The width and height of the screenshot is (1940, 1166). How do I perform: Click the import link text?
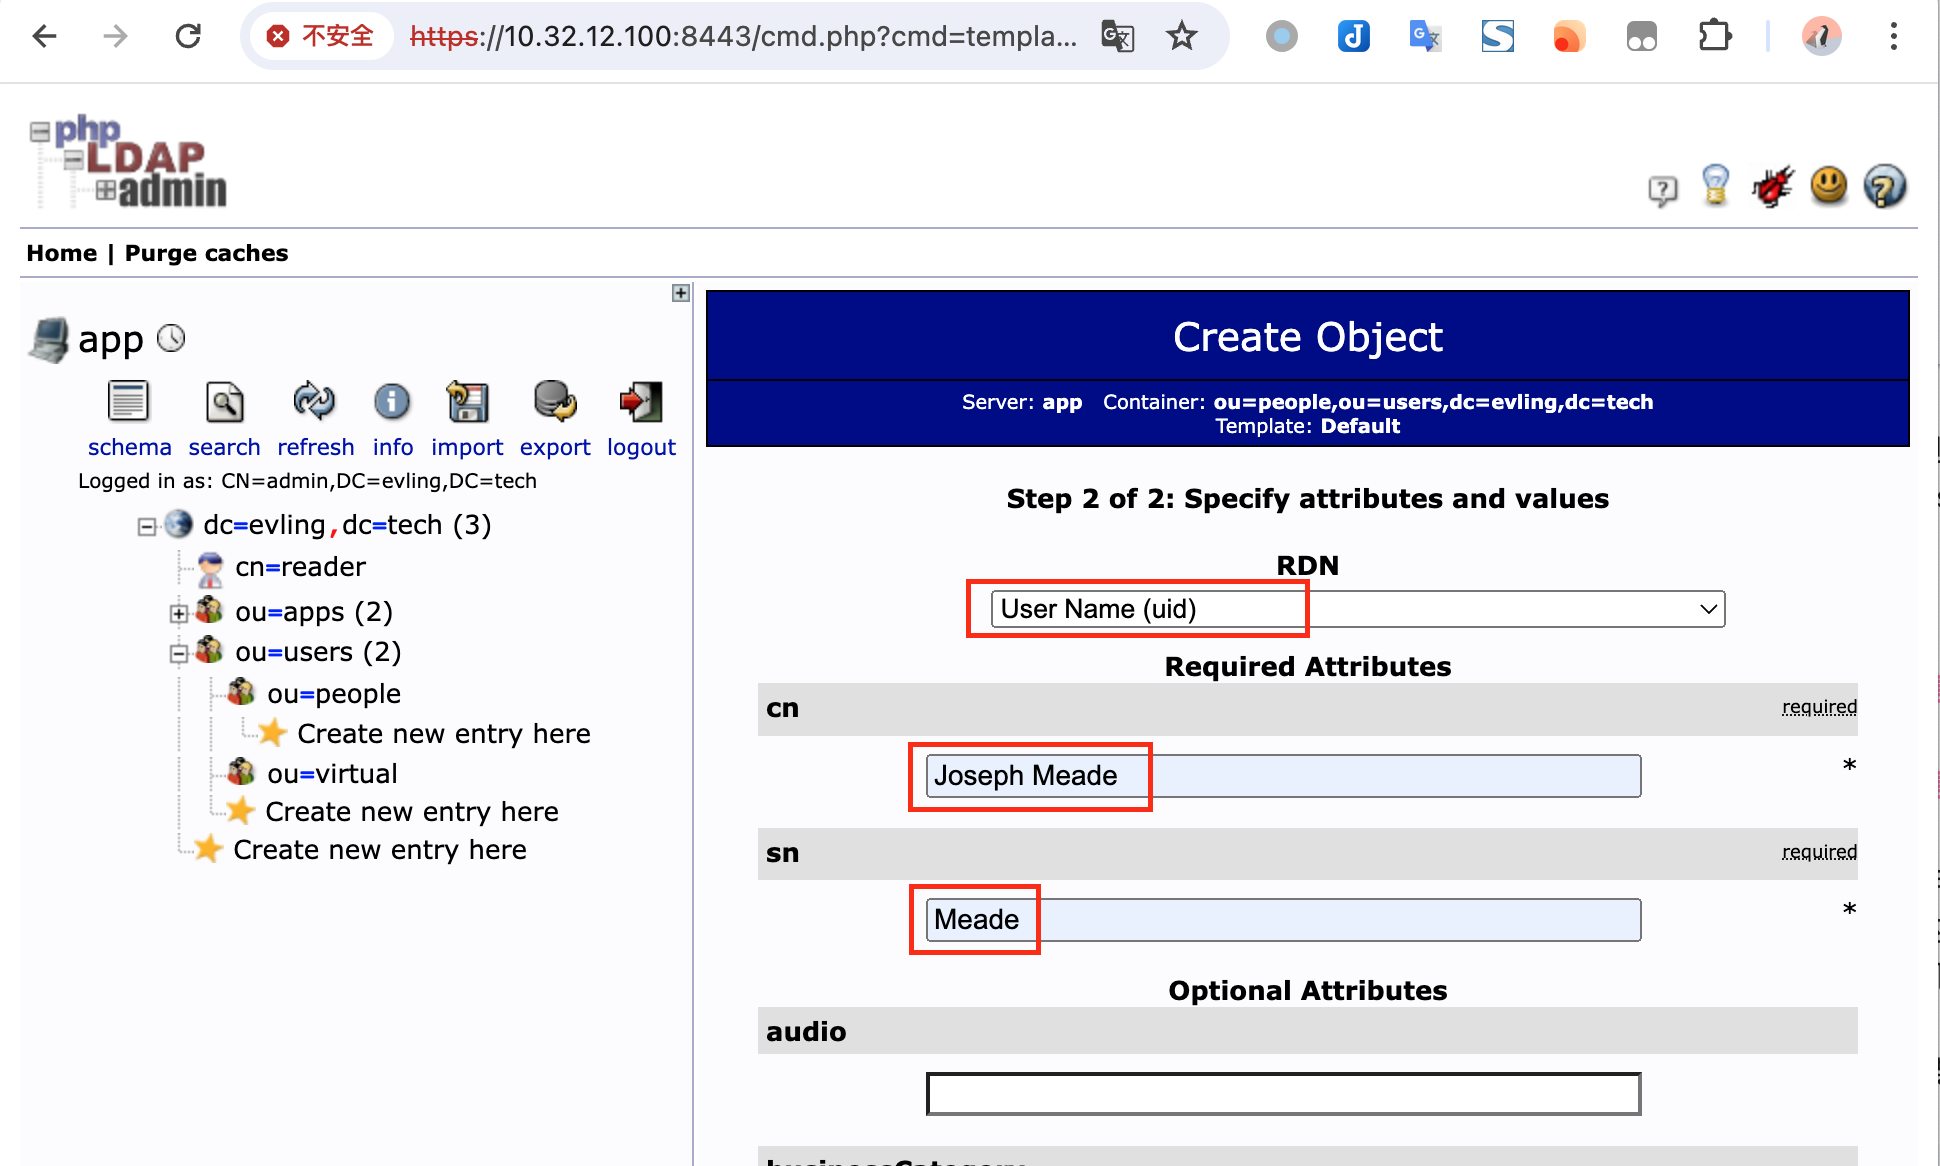467,447
